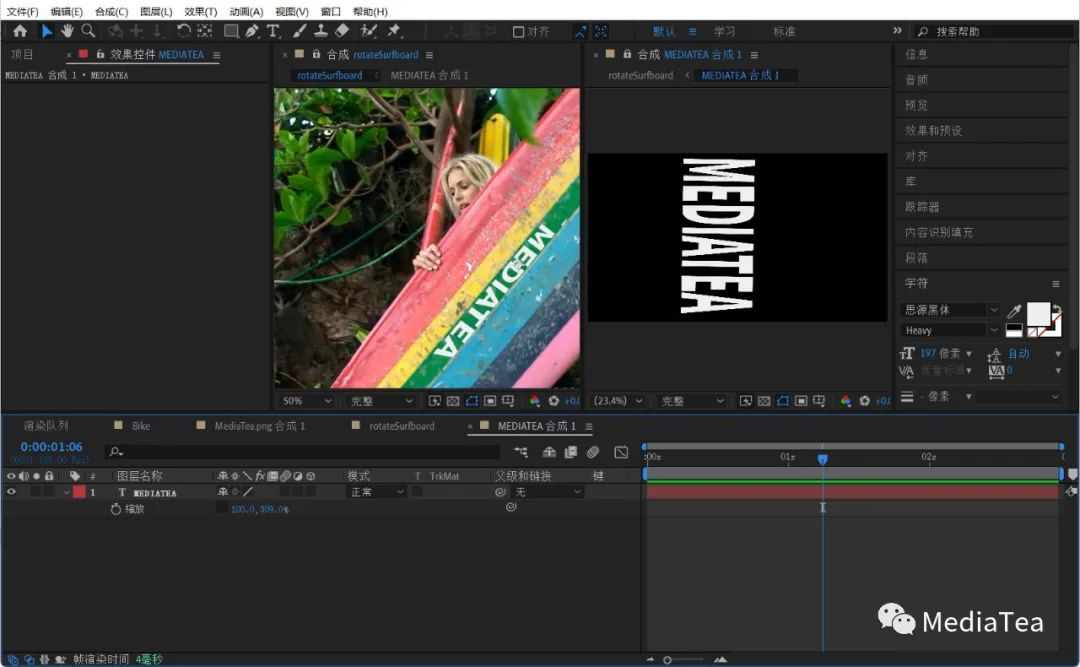Select the Pan Behind anchor point tool
Viewport: 1080px width, 667px height.
click(x=205, y=31)
